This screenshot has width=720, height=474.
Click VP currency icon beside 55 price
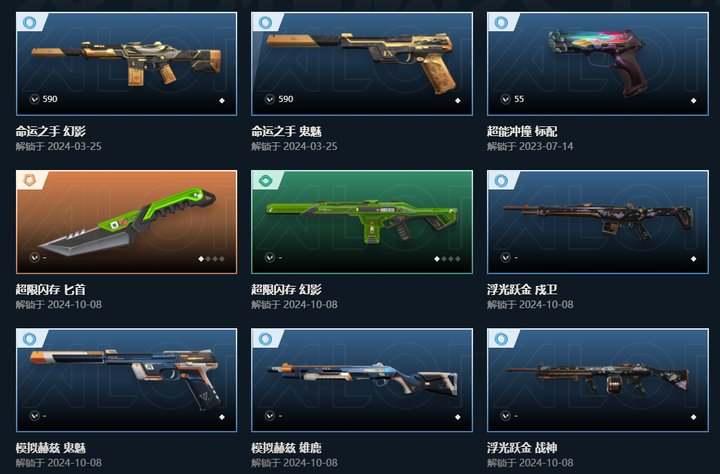coord(506,99)
